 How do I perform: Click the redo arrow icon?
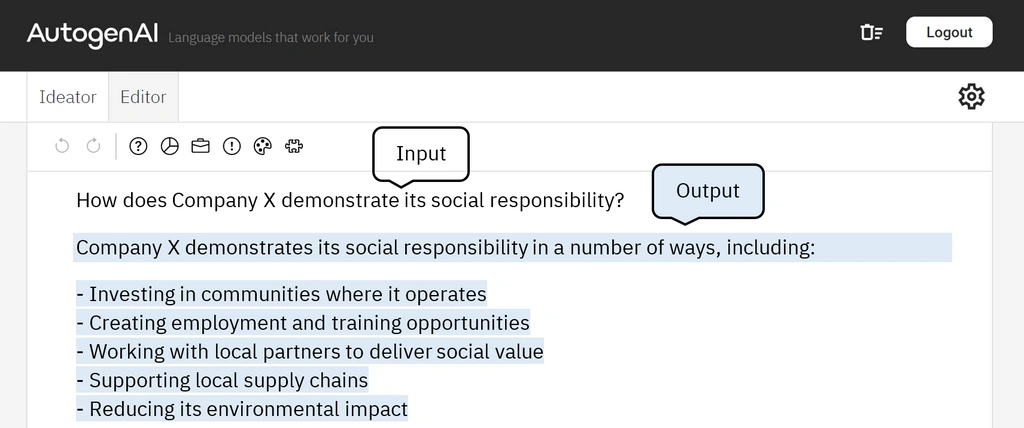[93, 146]
